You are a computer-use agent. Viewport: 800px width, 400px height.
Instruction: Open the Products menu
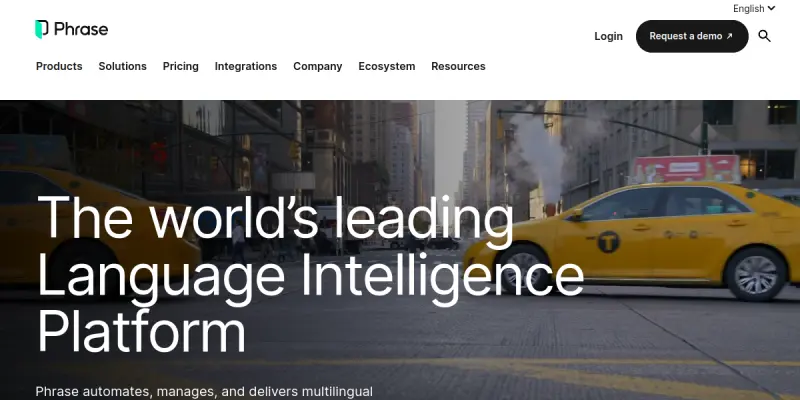[x=59, y=66]
